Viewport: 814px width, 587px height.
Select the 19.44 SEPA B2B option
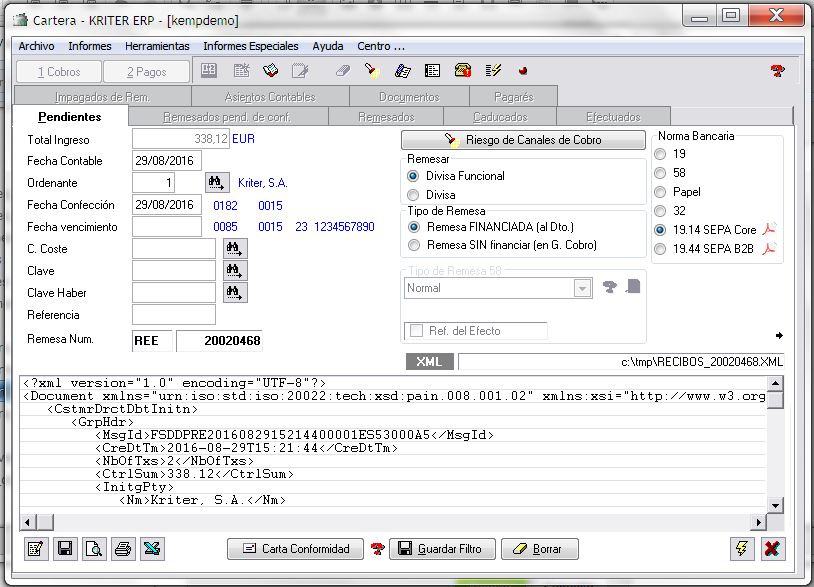pyautogui.click(x=660, y=249)
